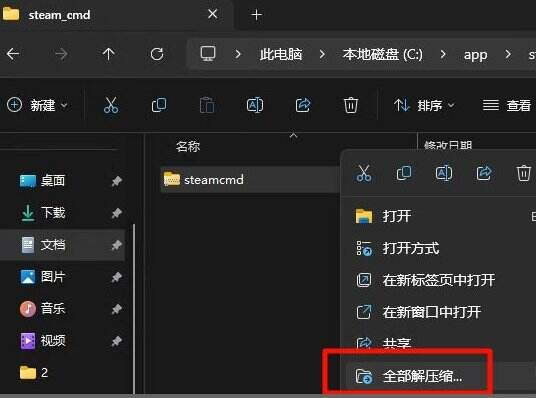Click the Forward navigation arrow
Screen dimensions: 536x398
point(61,54)
